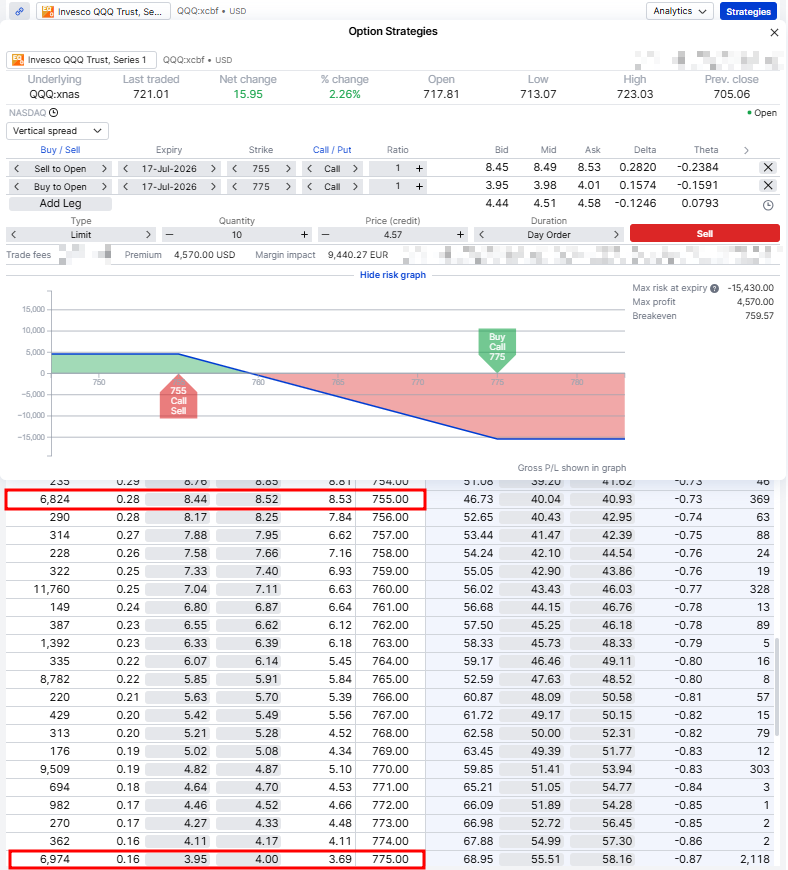This screenshot has height=870, width=788.
Task: Click the Buy Call 775 marker on graph
Action: click(x=497, y=350)
